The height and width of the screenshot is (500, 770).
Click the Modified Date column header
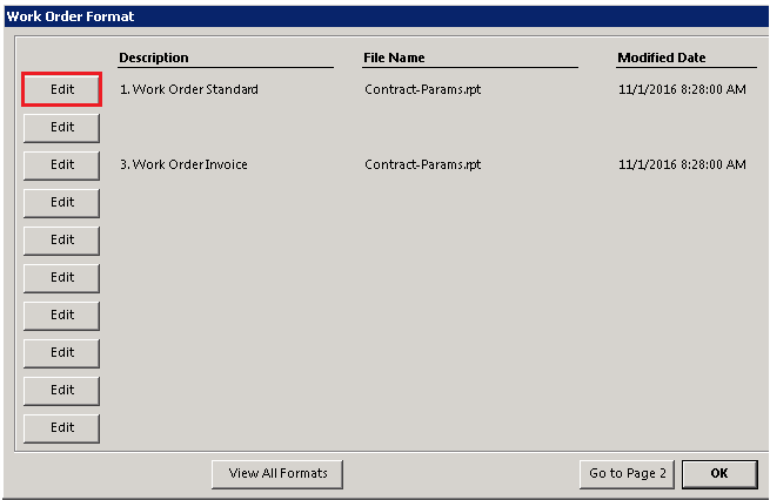coord(661,58)
